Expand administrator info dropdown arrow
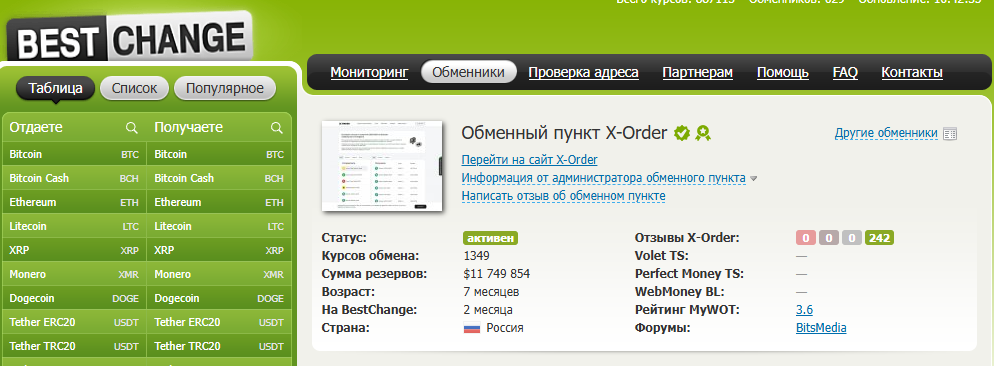 click(754, 179)
